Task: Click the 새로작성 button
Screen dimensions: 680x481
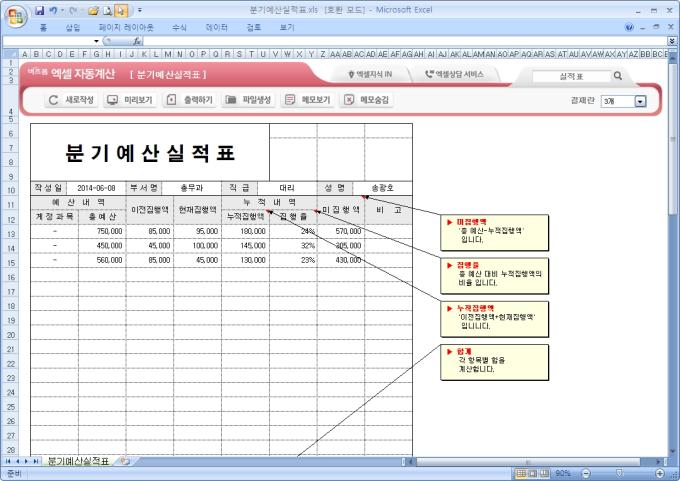Action: (71, 100)
